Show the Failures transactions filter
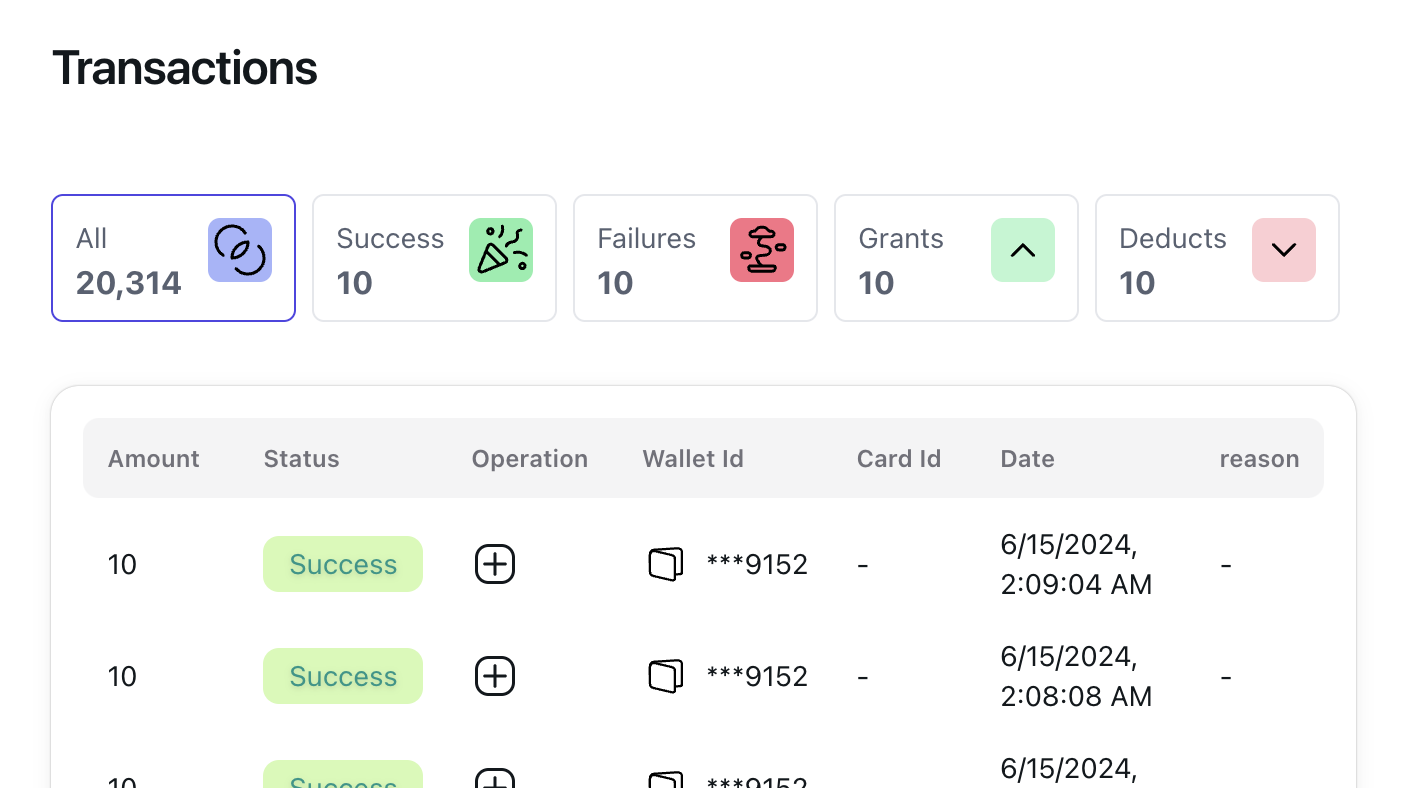This screenshot has width=1404, height=788. [695, 258]
